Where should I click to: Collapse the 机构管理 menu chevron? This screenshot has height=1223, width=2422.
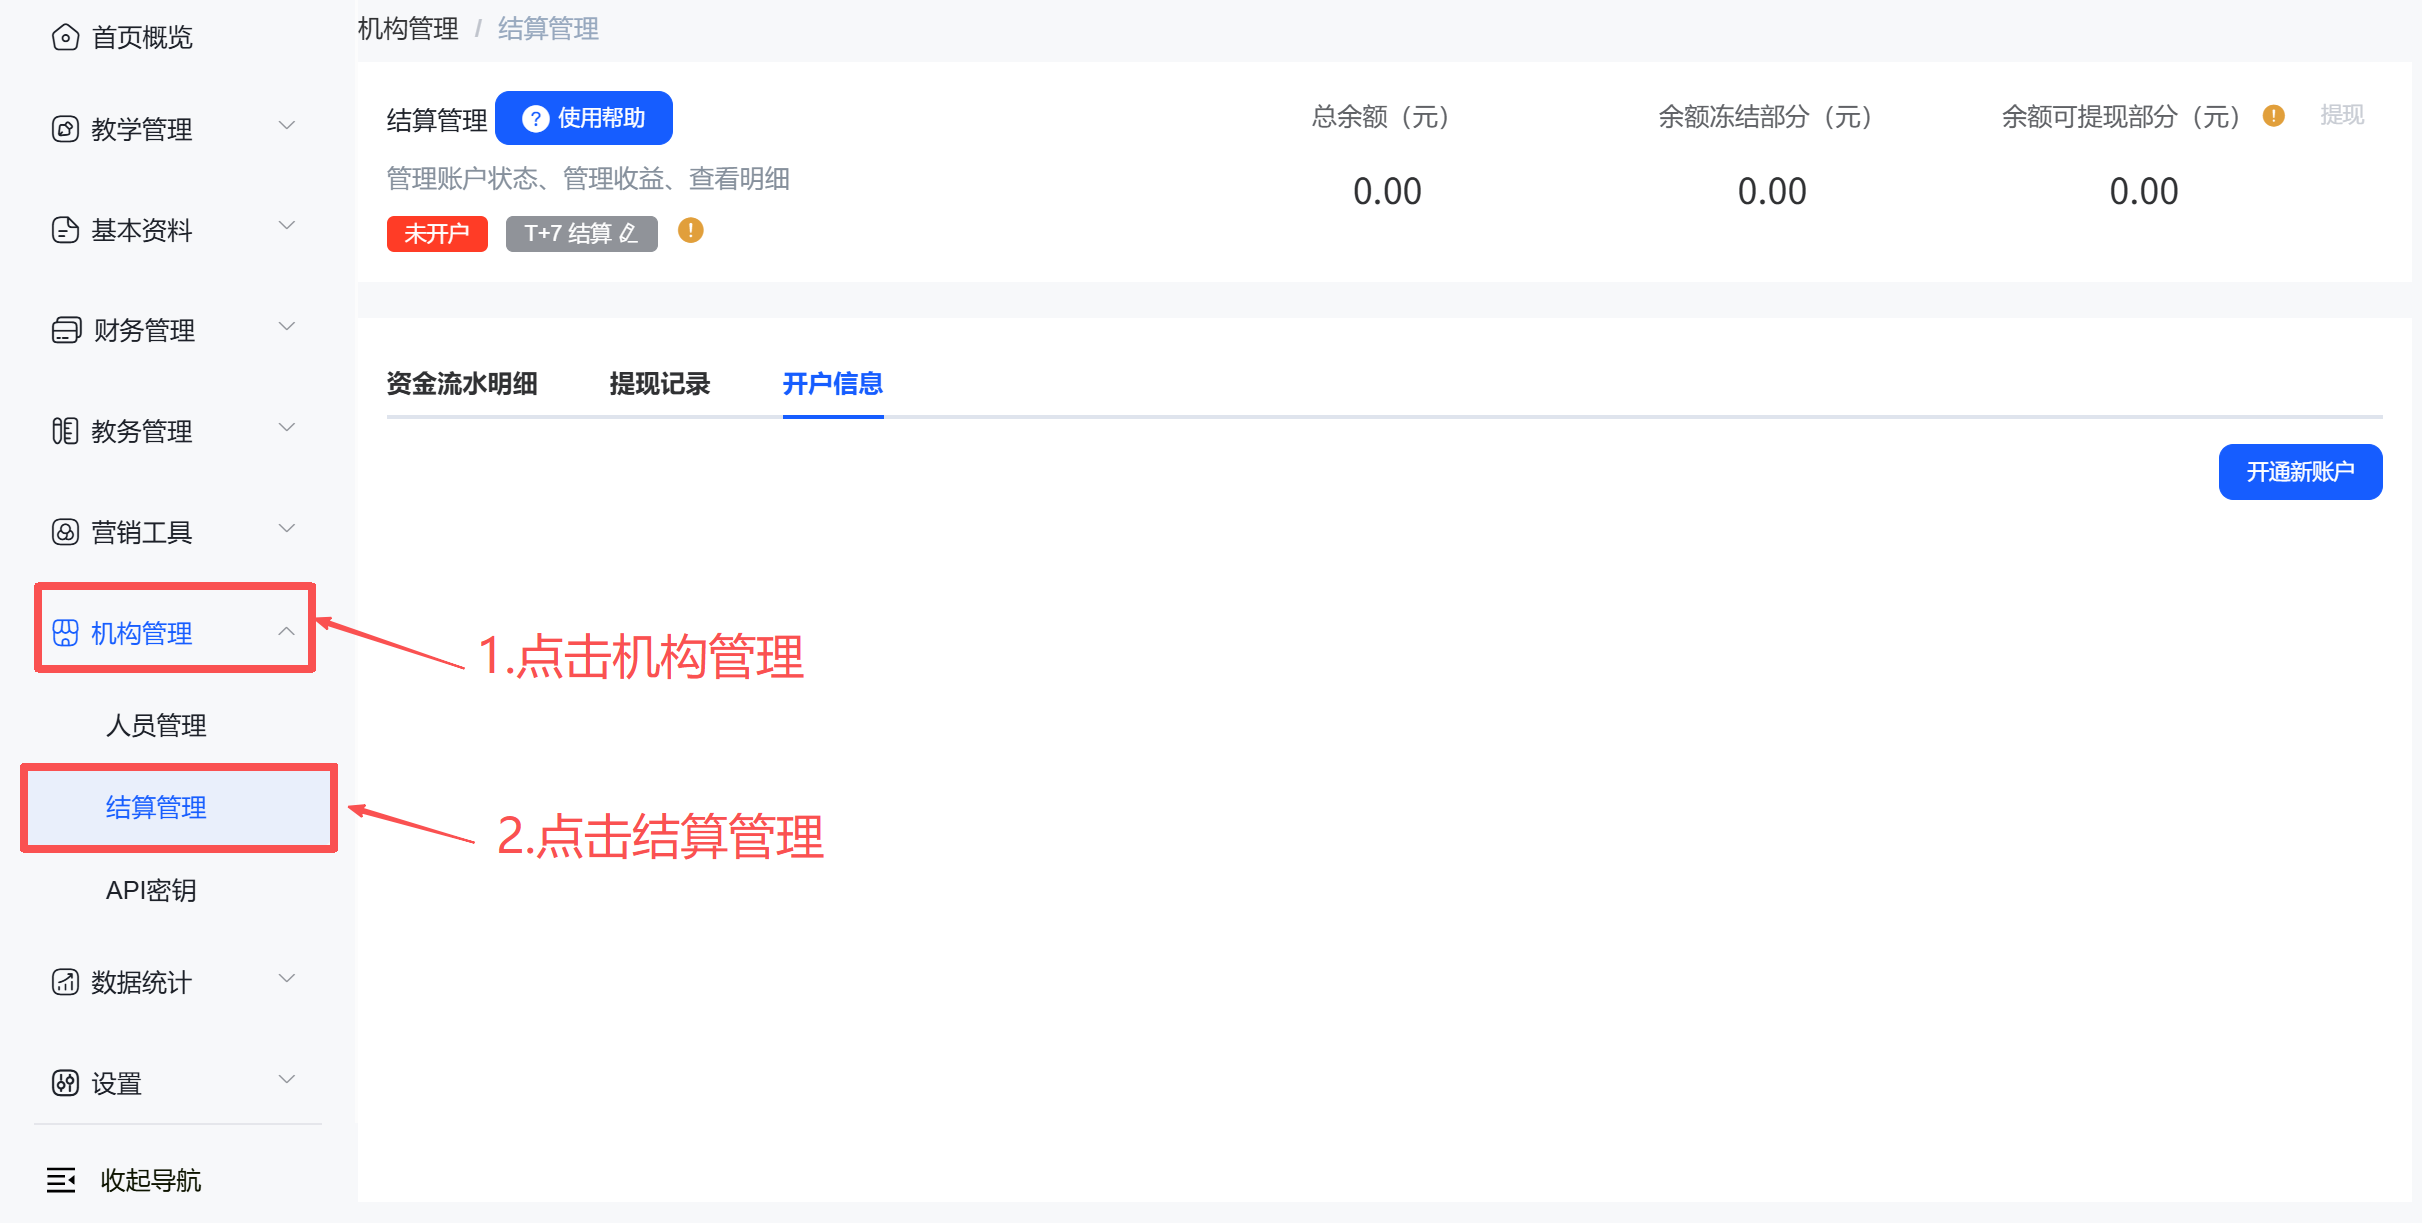click(x=287, y=631)
